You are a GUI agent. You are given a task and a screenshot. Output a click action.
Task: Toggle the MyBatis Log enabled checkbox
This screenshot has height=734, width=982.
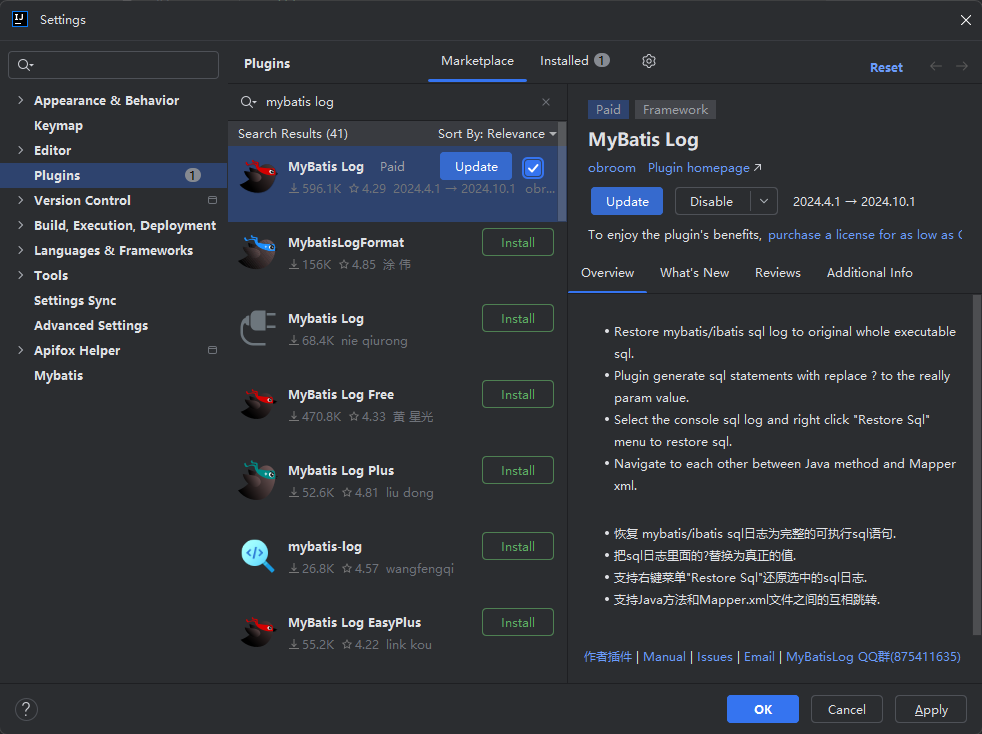pos(533,168)
